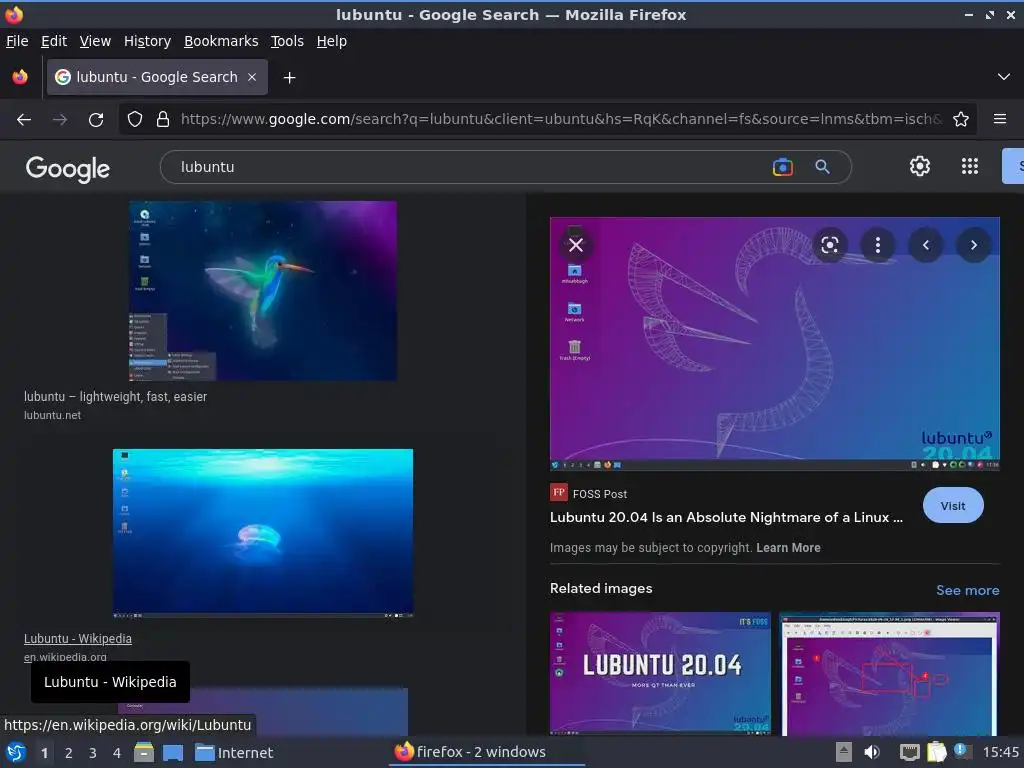Open Lubuntu - Wikipedia result link
Screen dimensions: 1024x768
(x=78, y=639)
